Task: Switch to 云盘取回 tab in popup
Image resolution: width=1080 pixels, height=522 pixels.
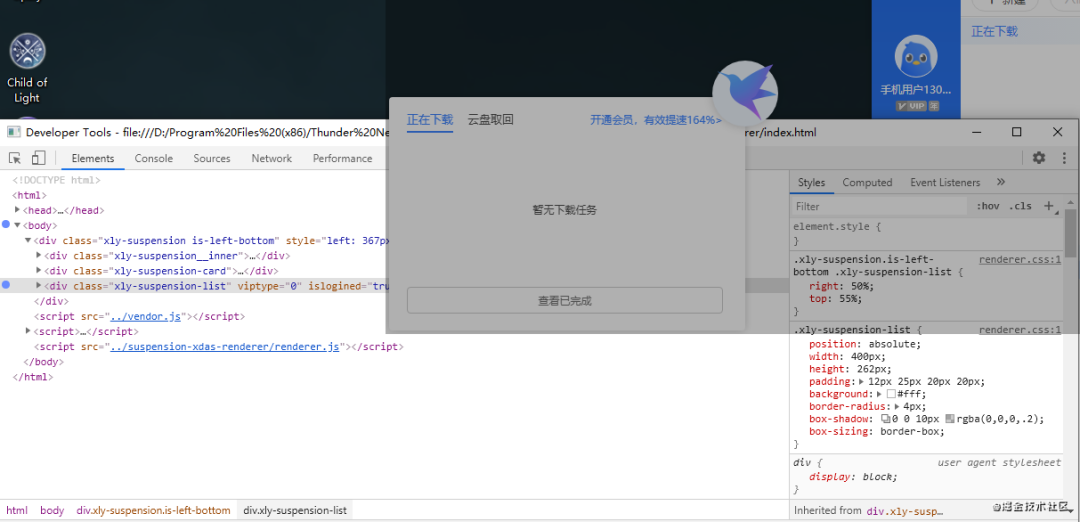Action: click(490, 120)
